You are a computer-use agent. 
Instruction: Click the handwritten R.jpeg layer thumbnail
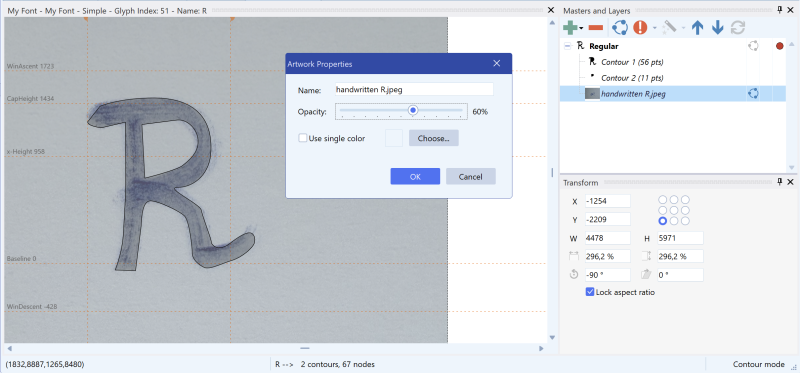(592, 93)
